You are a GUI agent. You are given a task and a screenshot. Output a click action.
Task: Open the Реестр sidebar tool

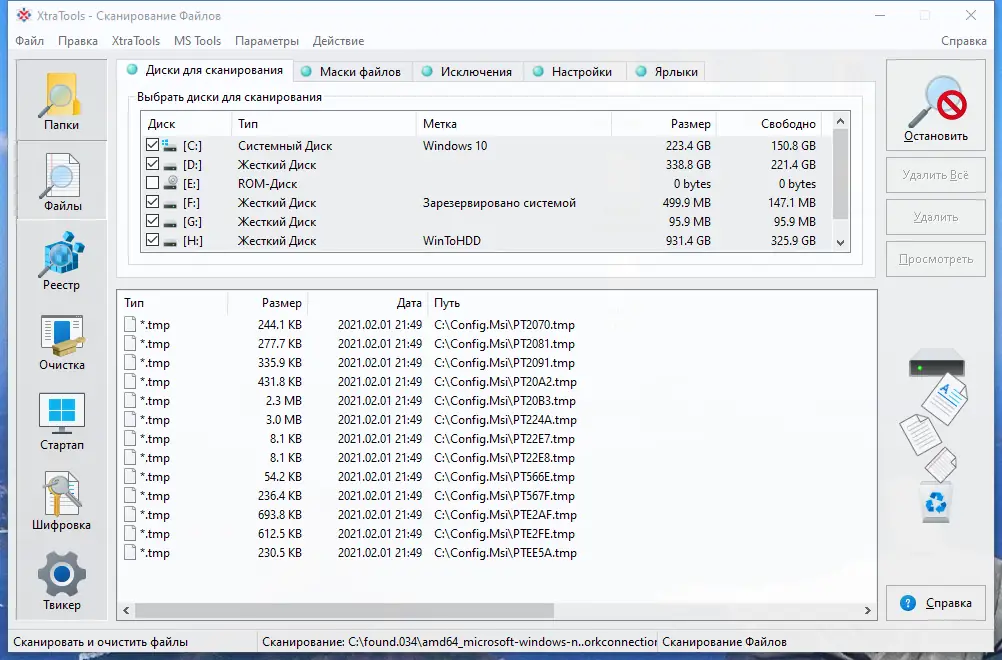(x=61, y=261)
